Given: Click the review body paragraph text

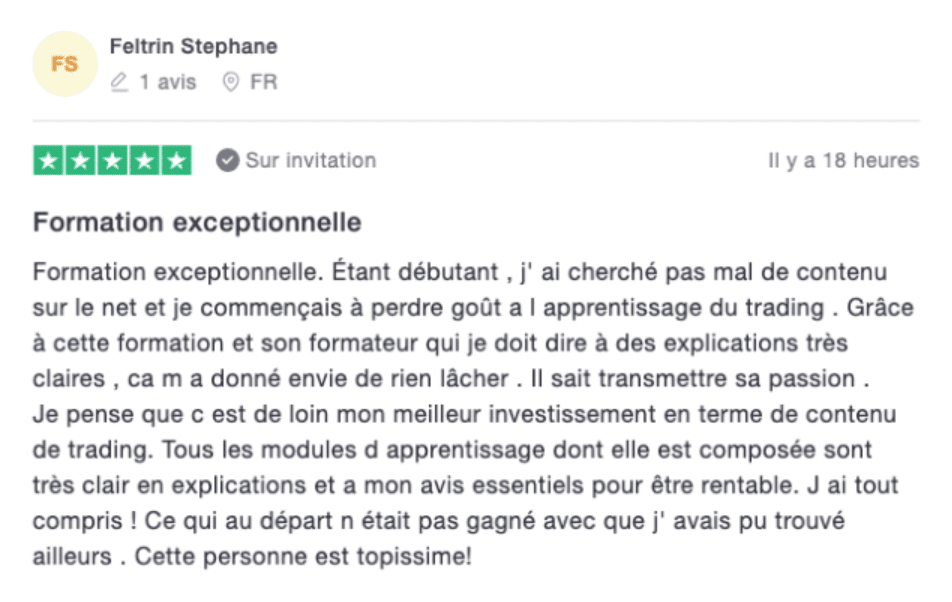Looking at the screenshot, I should tap(473, 414).
